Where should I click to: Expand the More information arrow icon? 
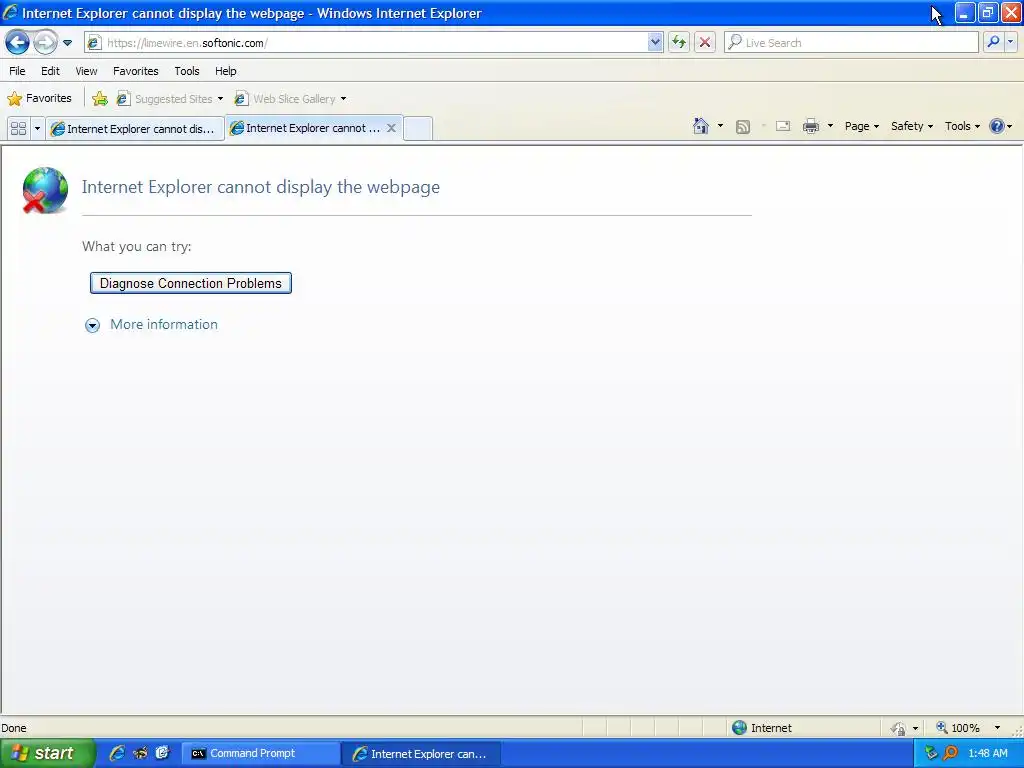(93, 325)
